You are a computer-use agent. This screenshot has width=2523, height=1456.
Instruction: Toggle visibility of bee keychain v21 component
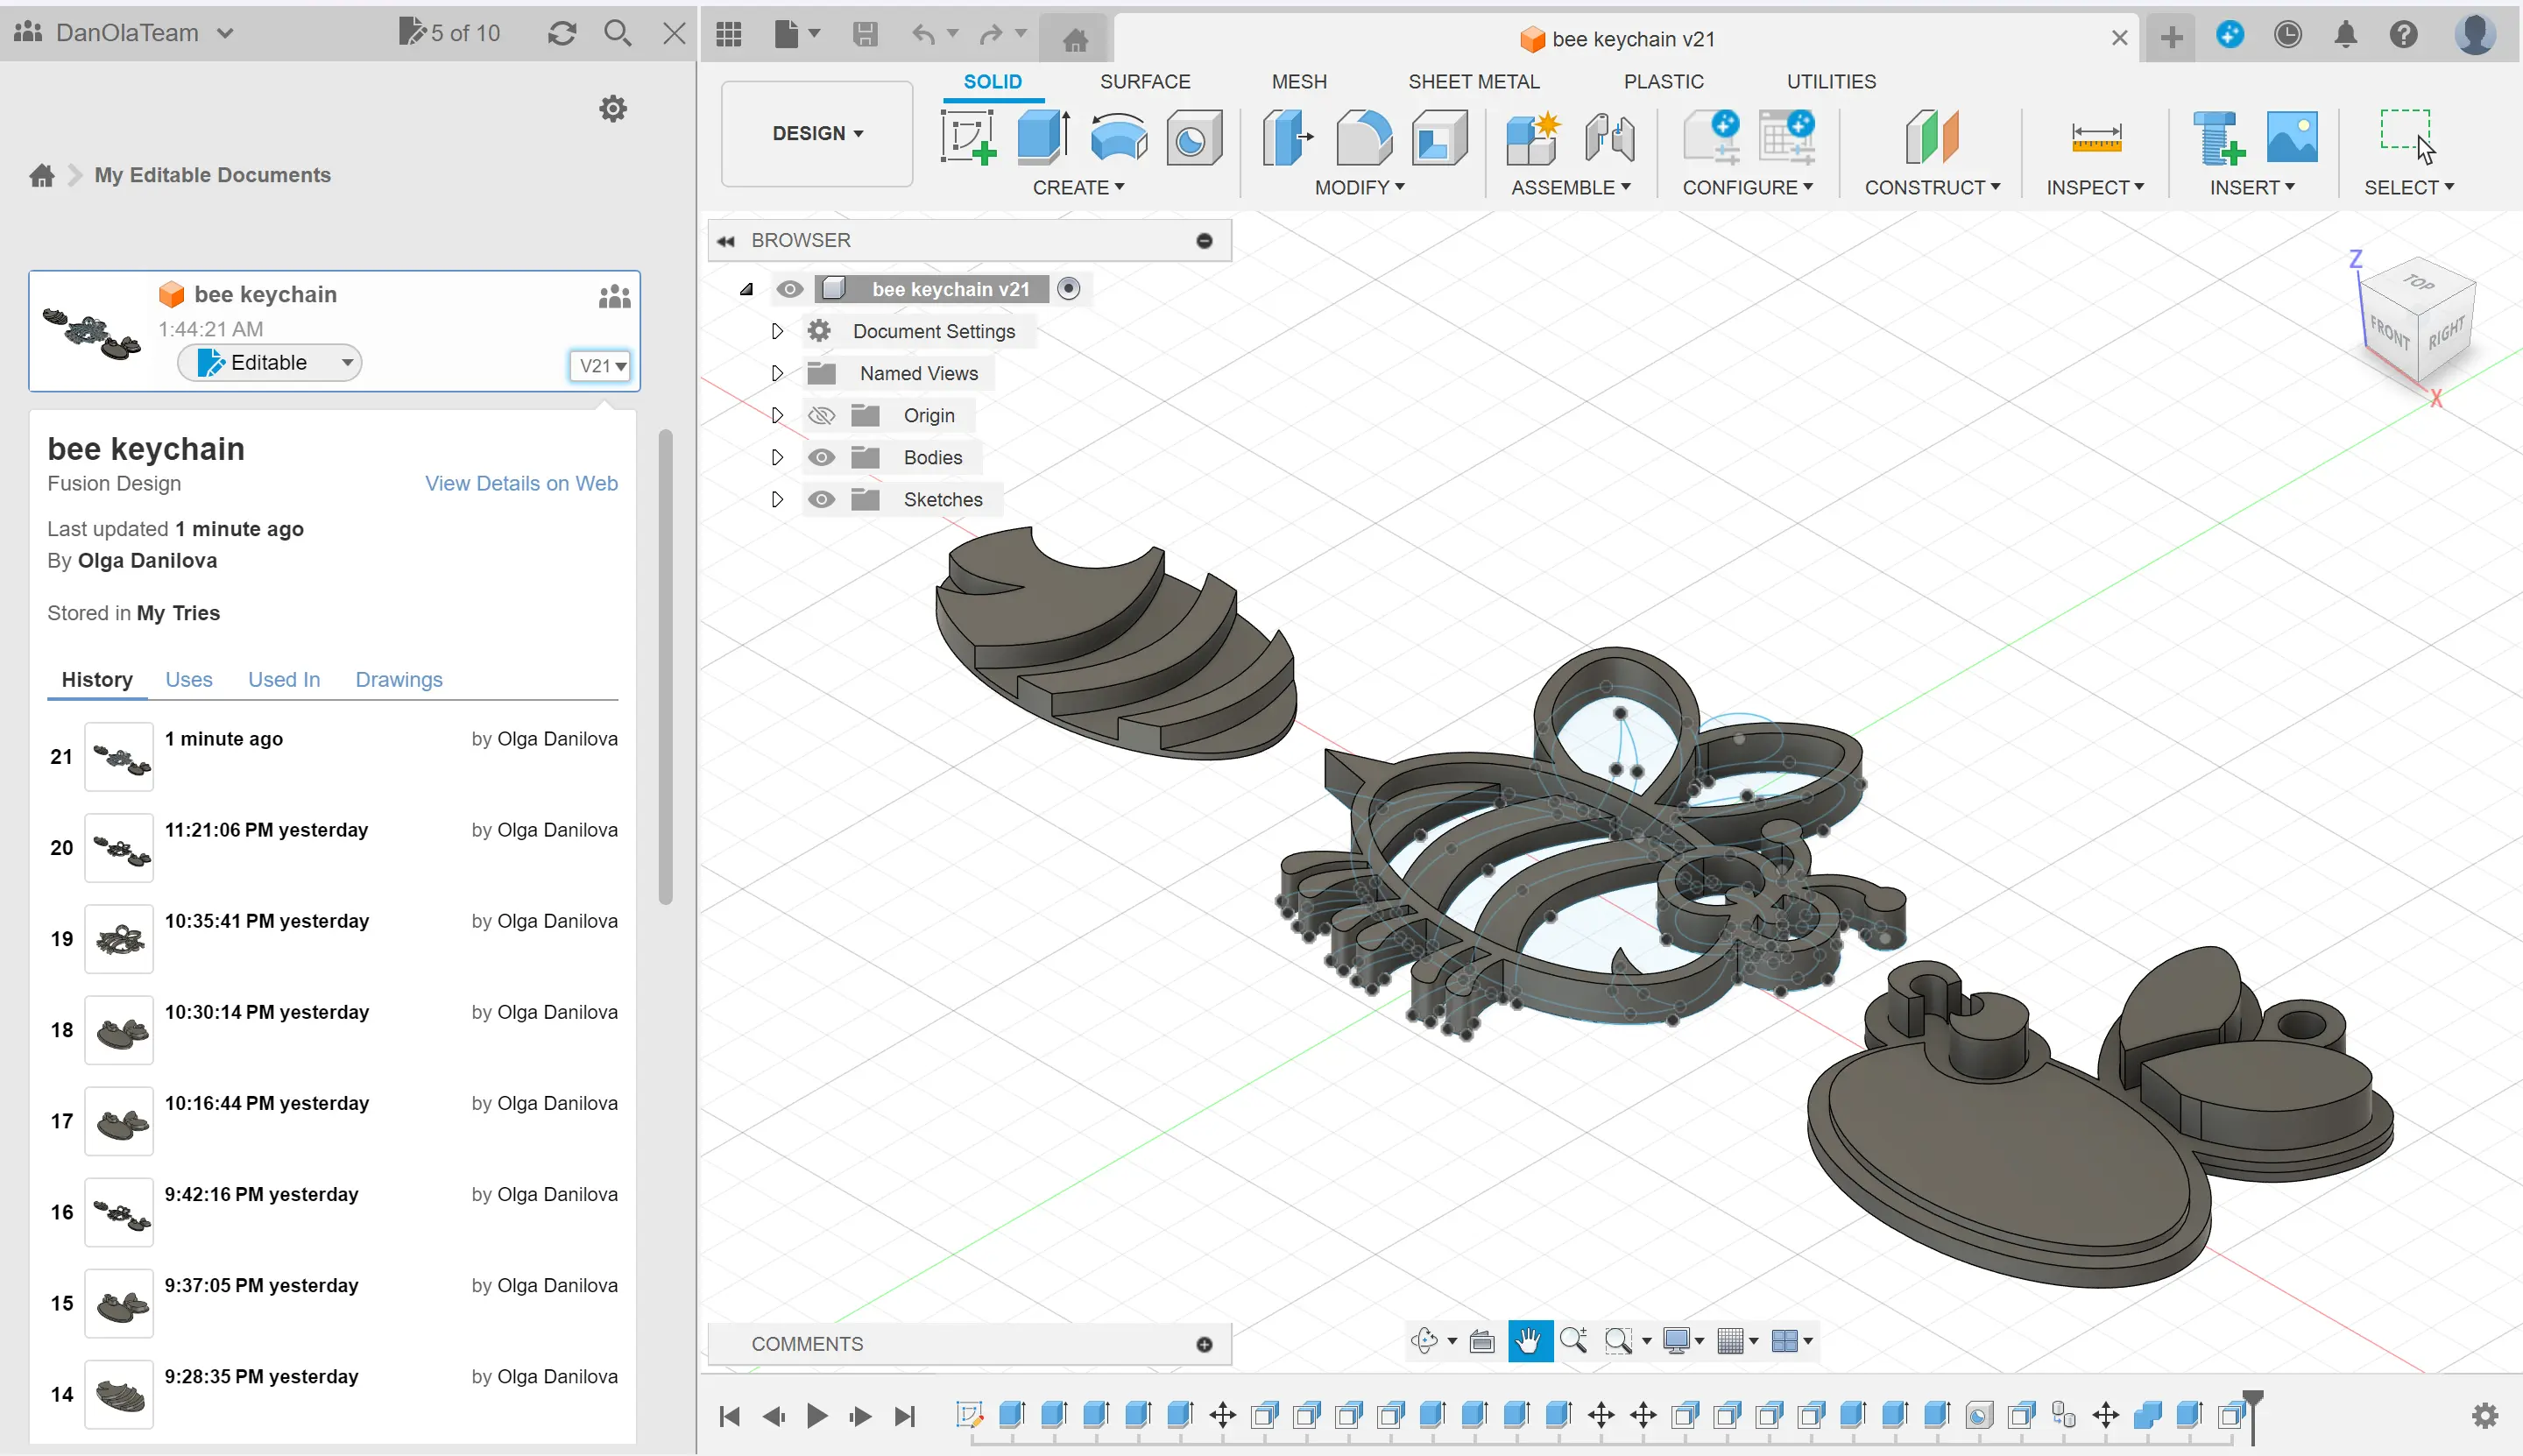click(x=790, y=289)
